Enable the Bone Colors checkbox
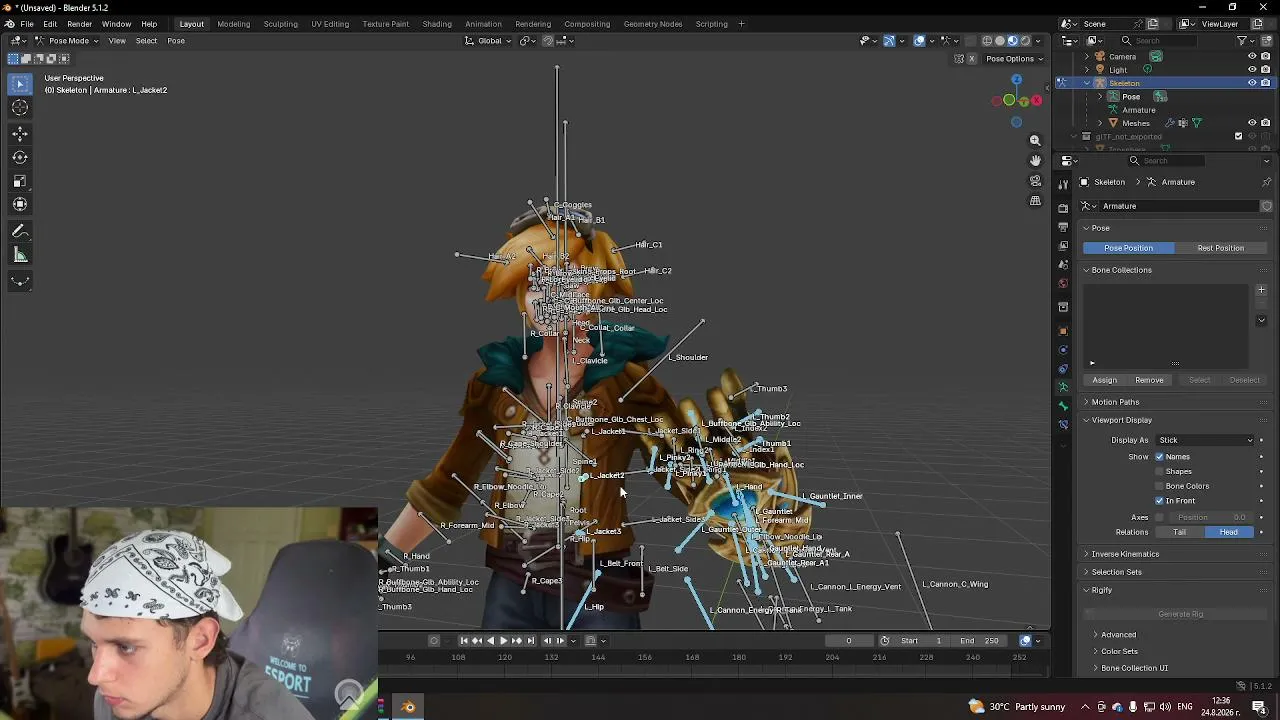 pyautogui.click(x=1160, y=486)
